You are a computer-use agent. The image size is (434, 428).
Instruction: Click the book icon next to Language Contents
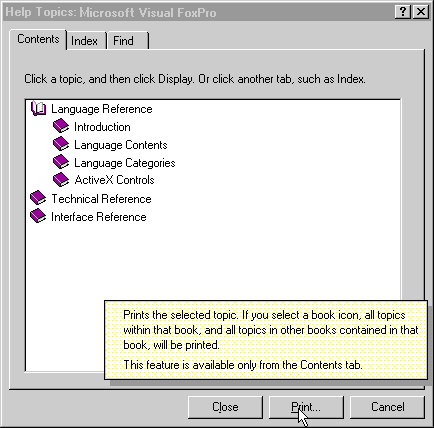point(61,144)
